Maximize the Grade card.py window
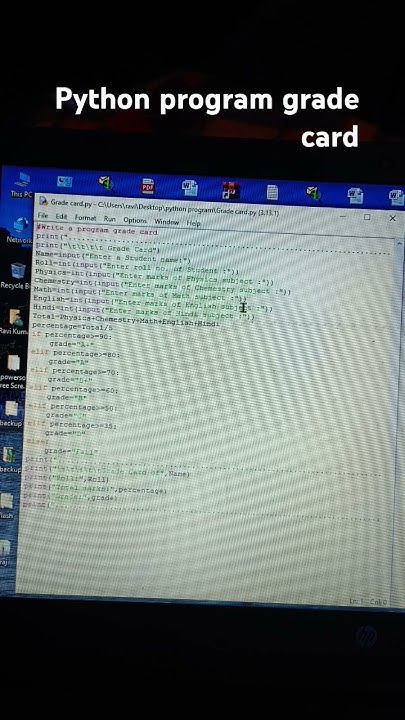Viewport: 405px width, 720px height. point(367,217)
